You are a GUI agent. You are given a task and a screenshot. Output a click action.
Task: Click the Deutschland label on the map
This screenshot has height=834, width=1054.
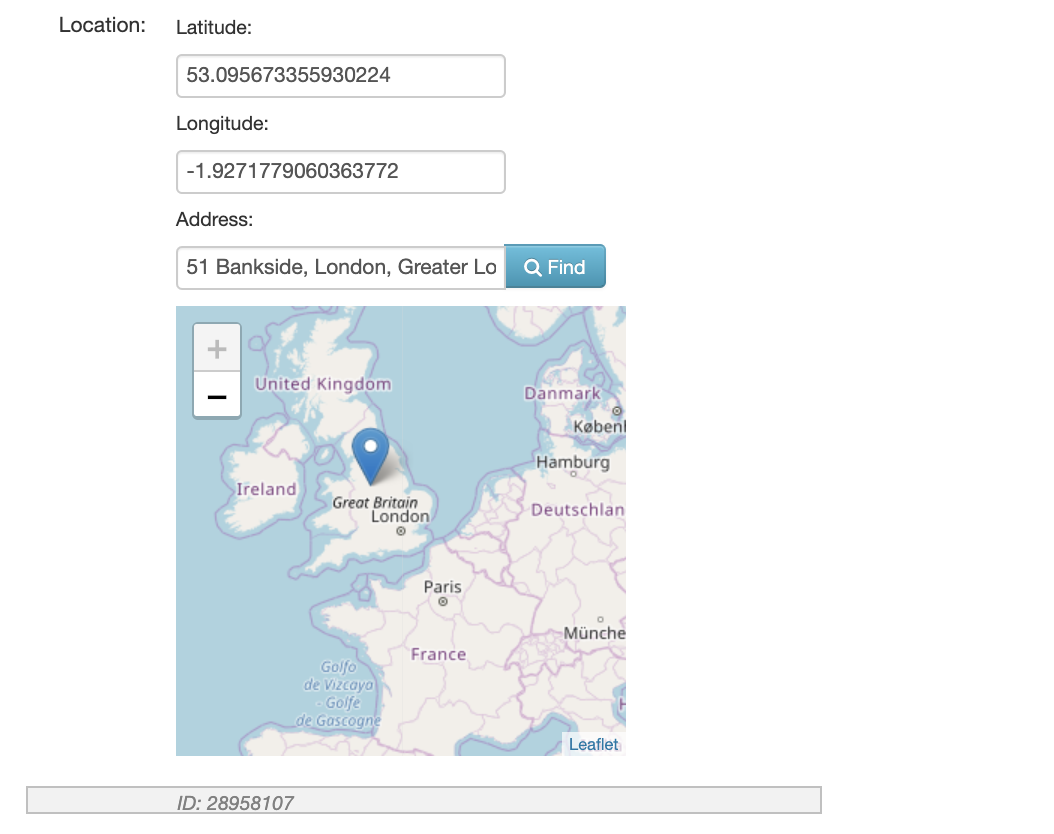[x=578, y=510]
